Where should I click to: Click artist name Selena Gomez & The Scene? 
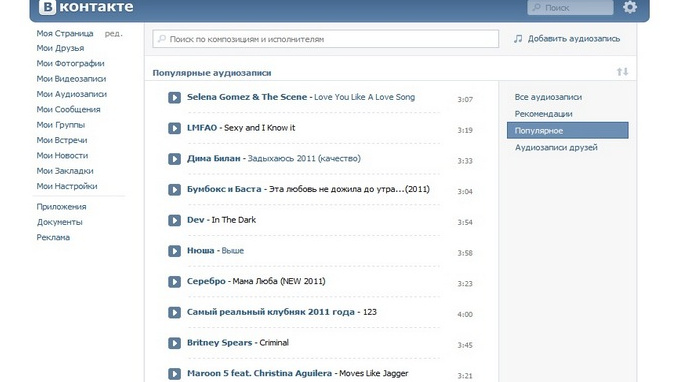pyautogui.click(x=247, y=97)
